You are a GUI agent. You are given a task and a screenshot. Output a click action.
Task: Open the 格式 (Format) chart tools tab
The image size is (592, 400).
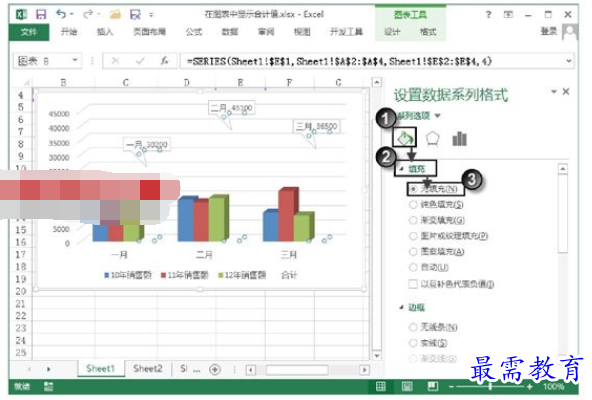click(x=428, y=32)
